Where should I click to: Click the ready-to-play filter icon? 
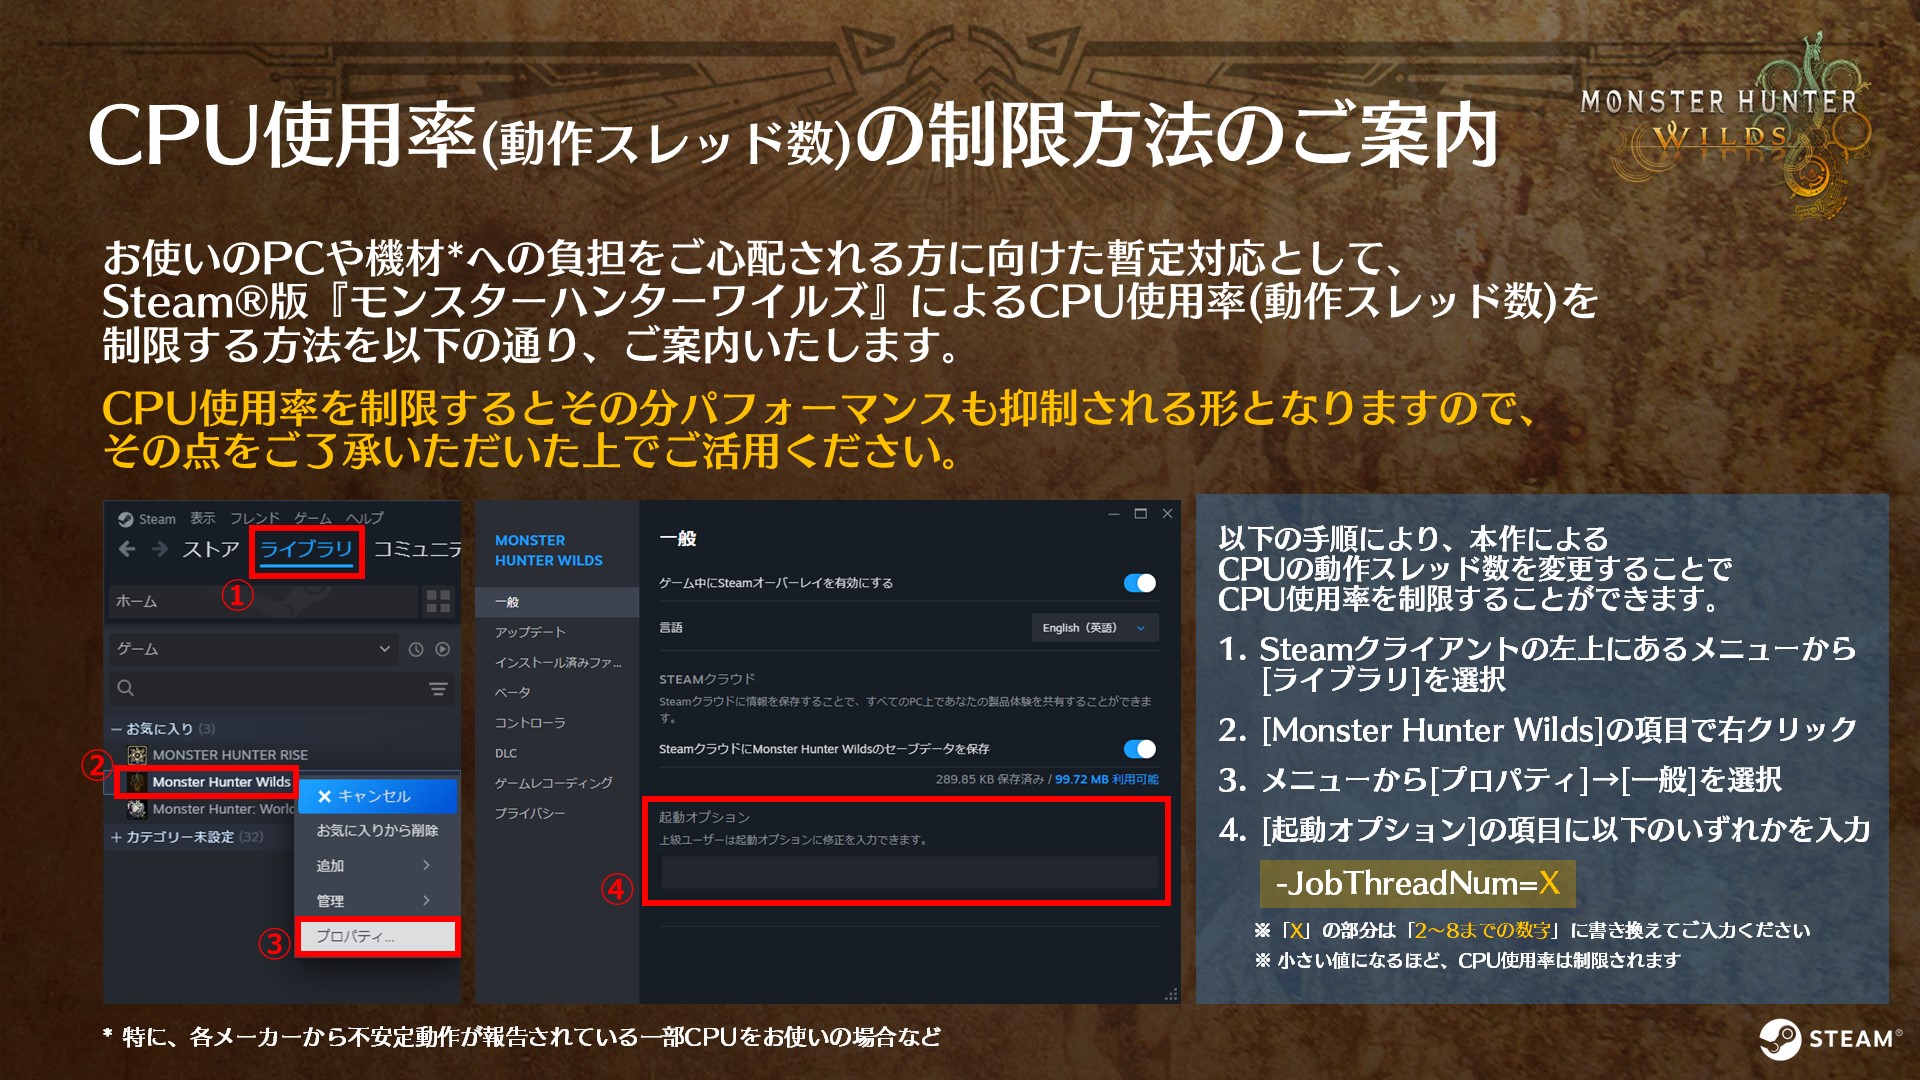(x=442, y=649)
